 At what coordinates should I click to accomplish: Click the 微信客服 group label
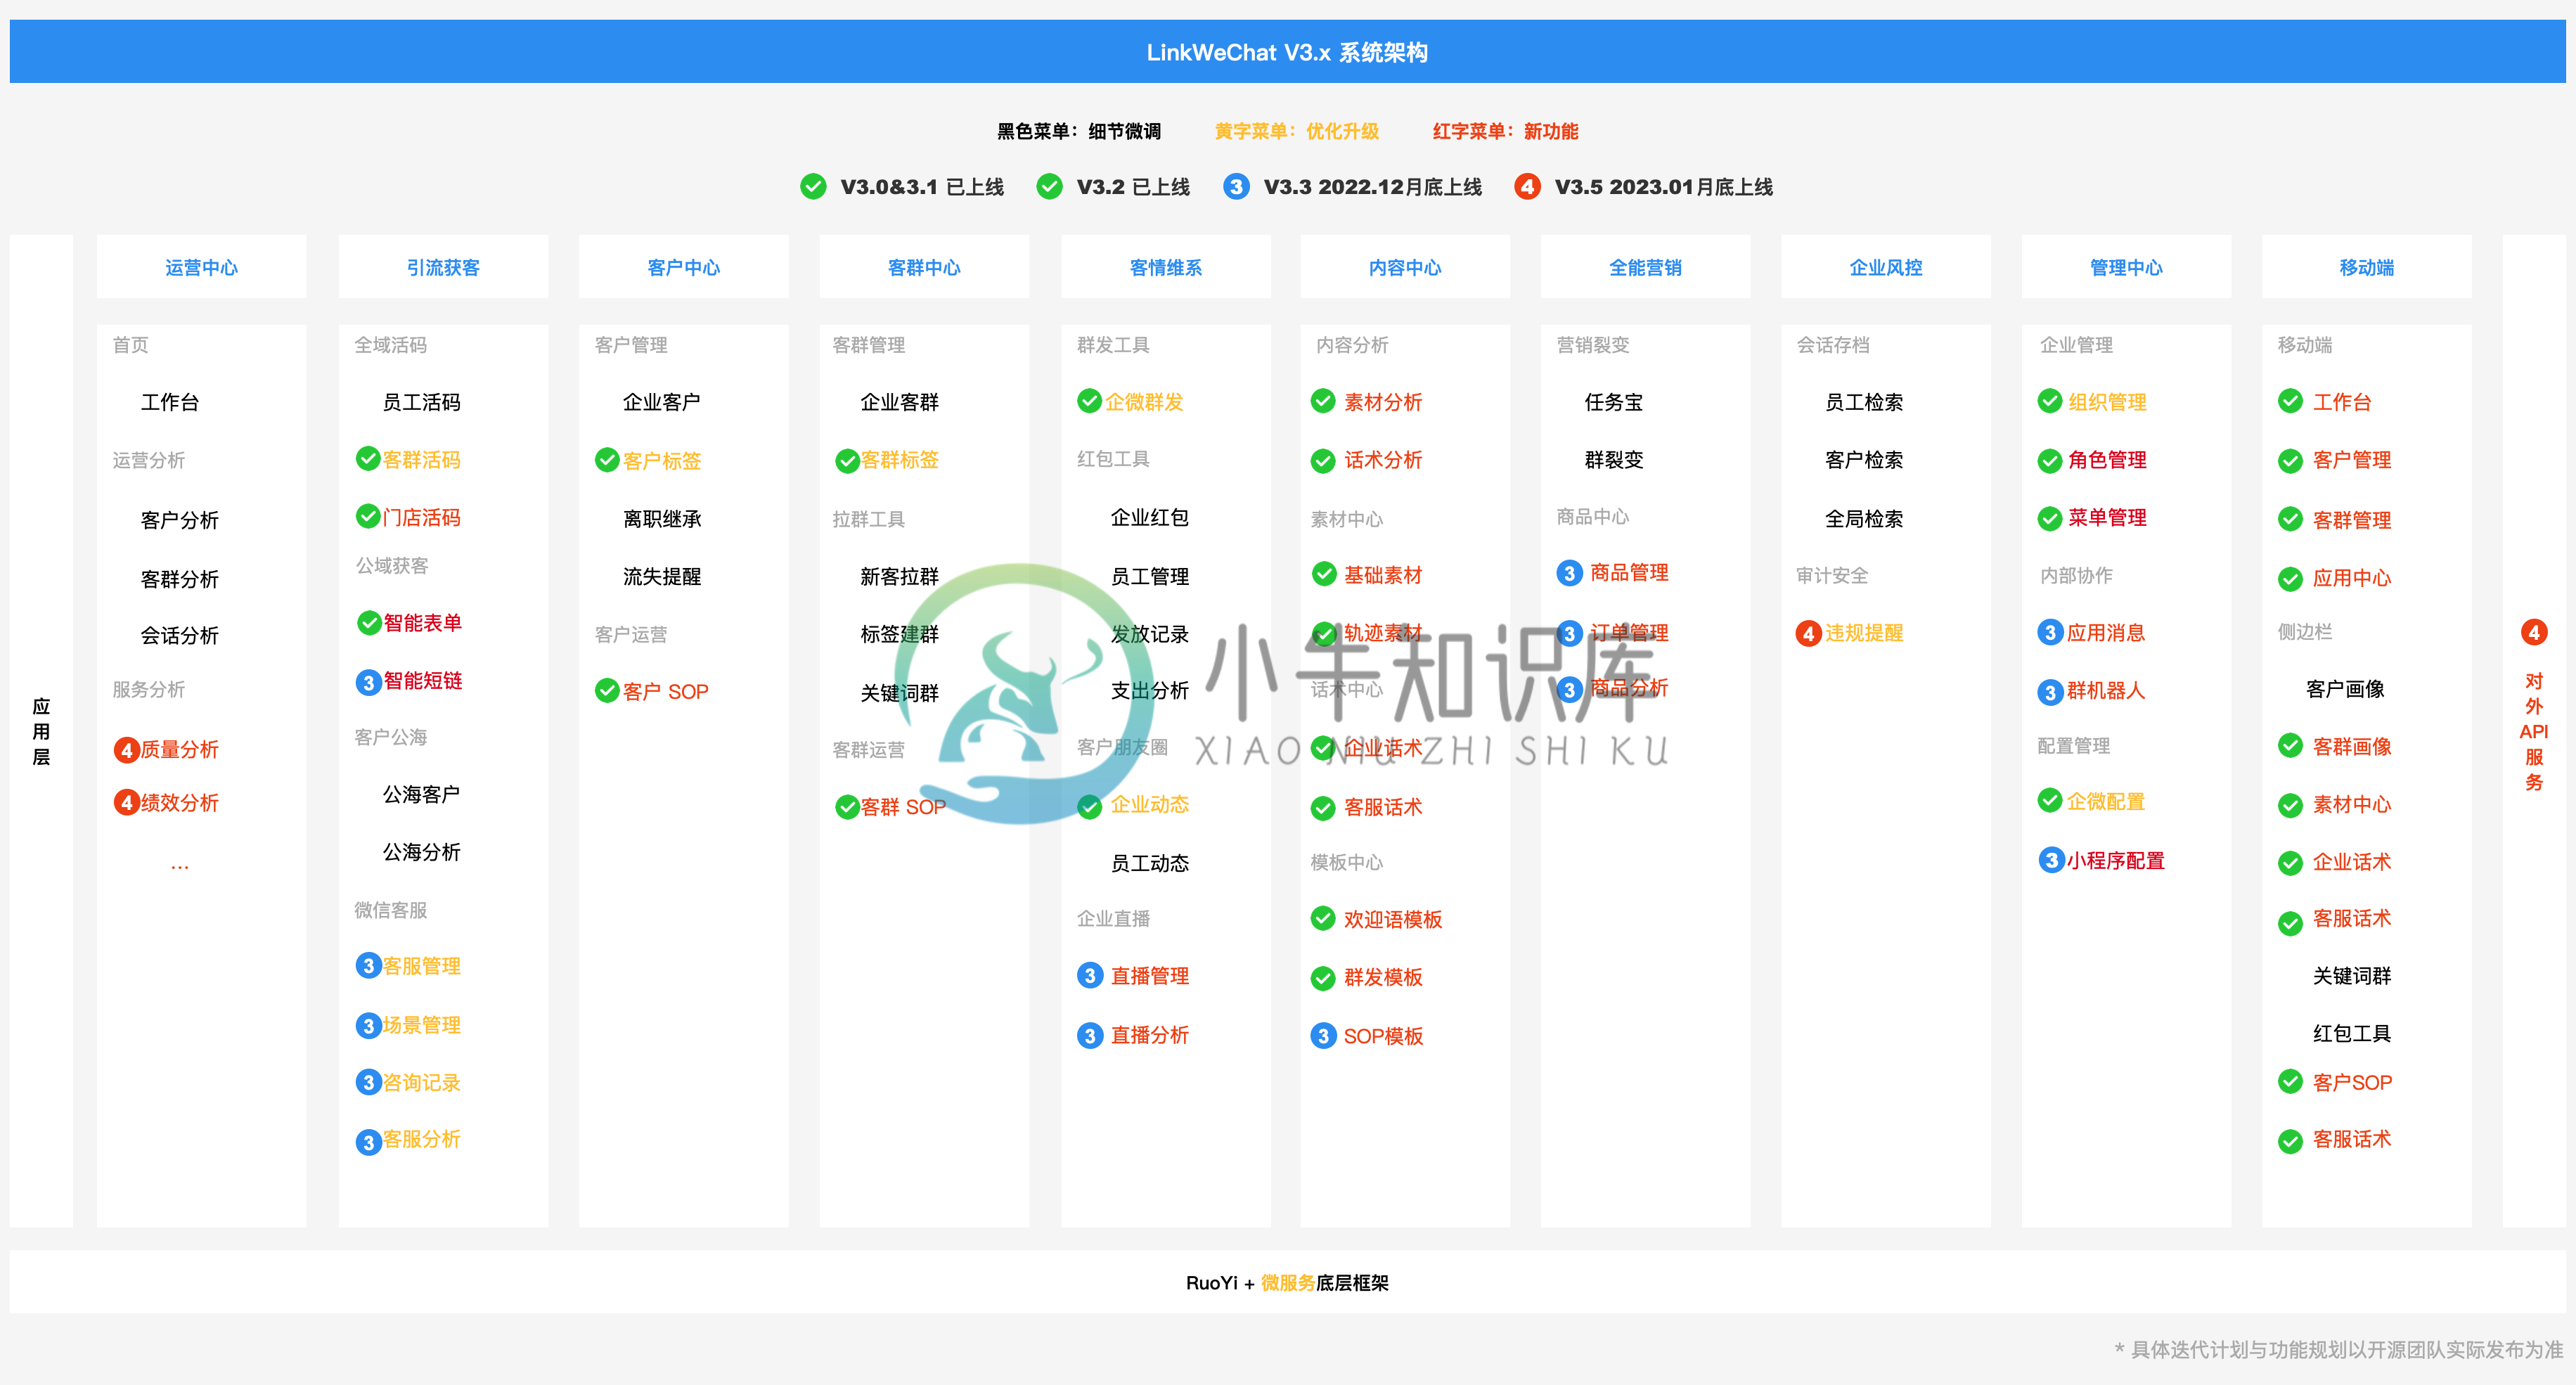point(390,910)
